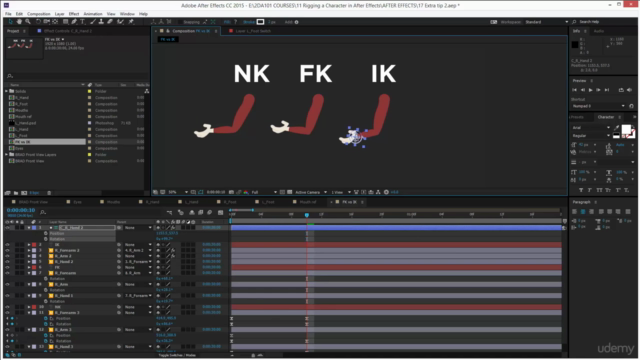Toggle the preview loop option icon
The image size is (640, 360).
pyautogui.click(x=621, y=90)
